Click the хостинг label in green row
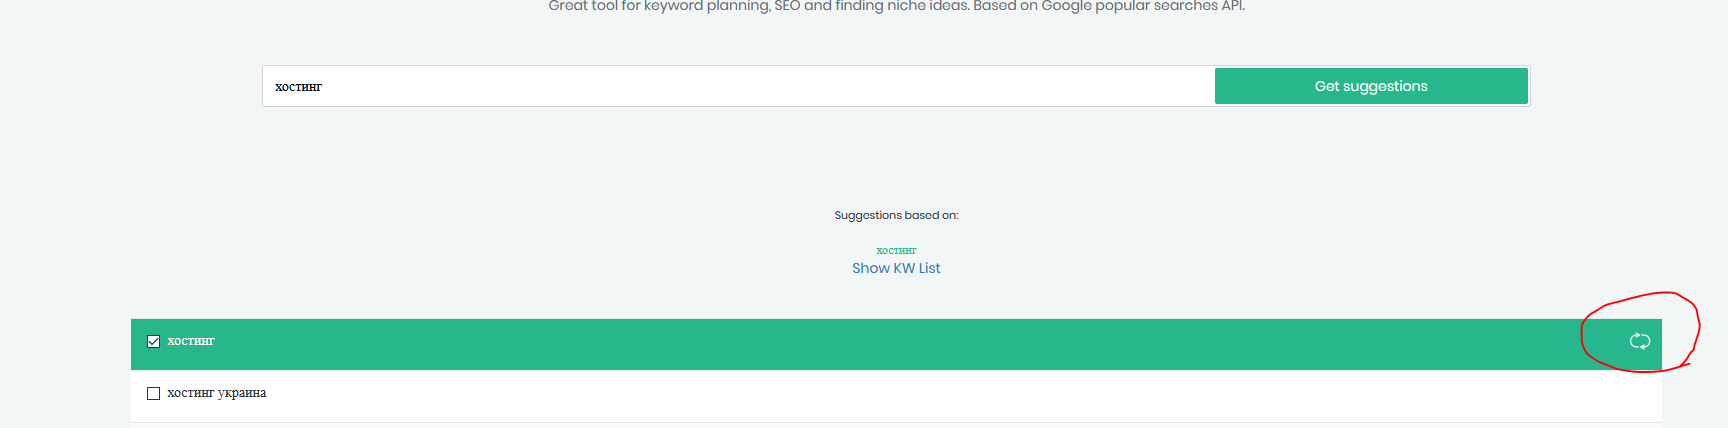Viewport: 1728px width, 428px height. [x=191, y=341]
